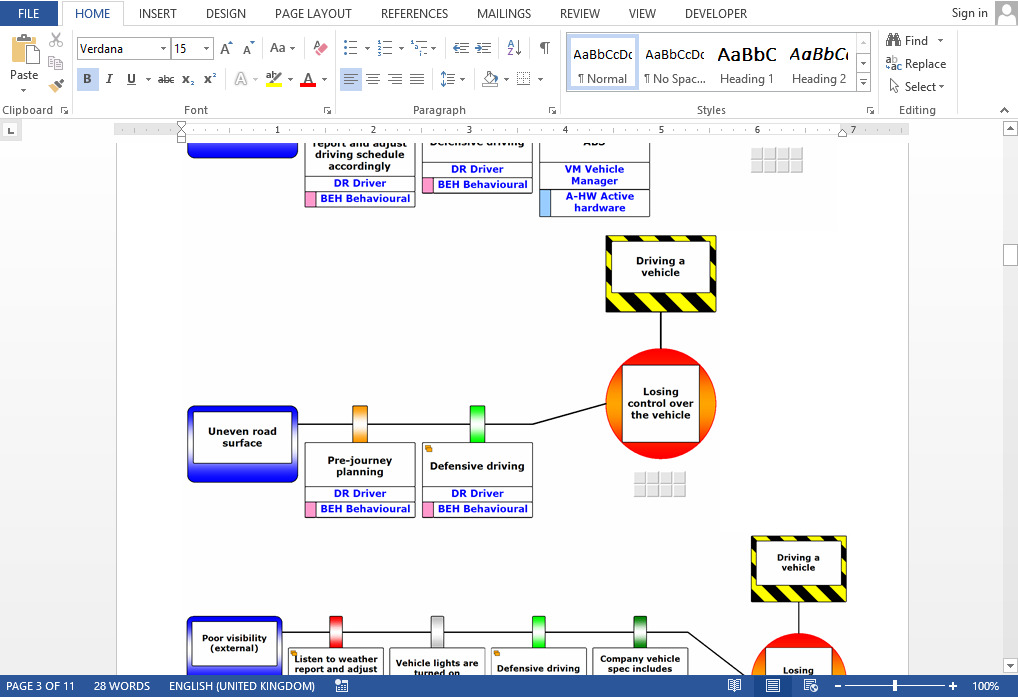The image size is (1018, 697).
Task: Click the Clear All Formatting icon
Action: tap(320, 48)
